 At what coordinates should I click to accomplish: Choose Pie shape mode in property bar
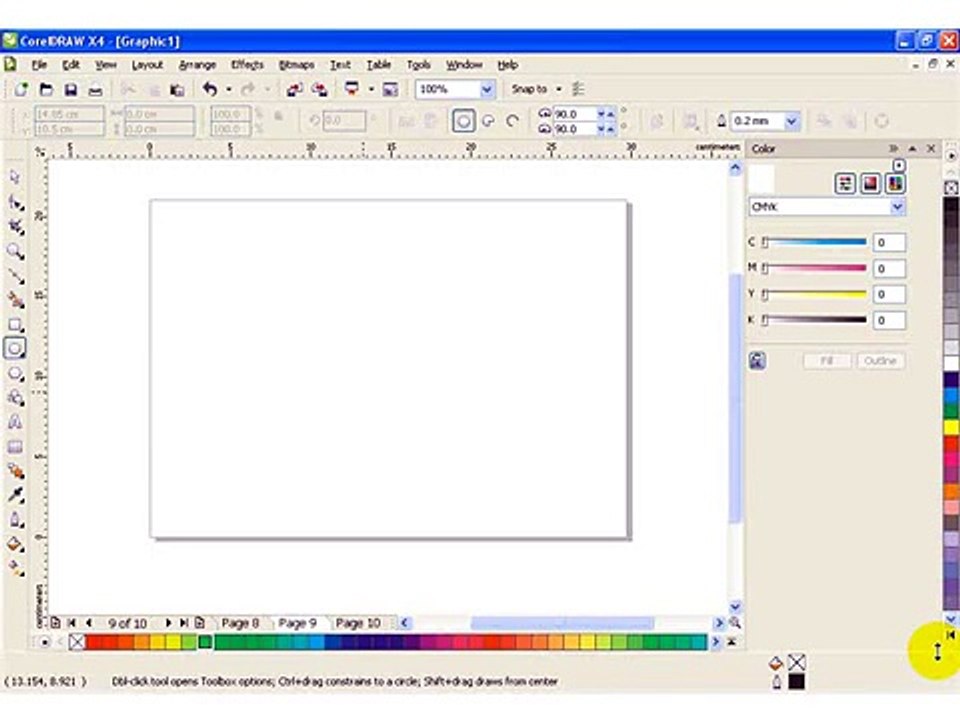pyautogui.click(x=489, y=121)
